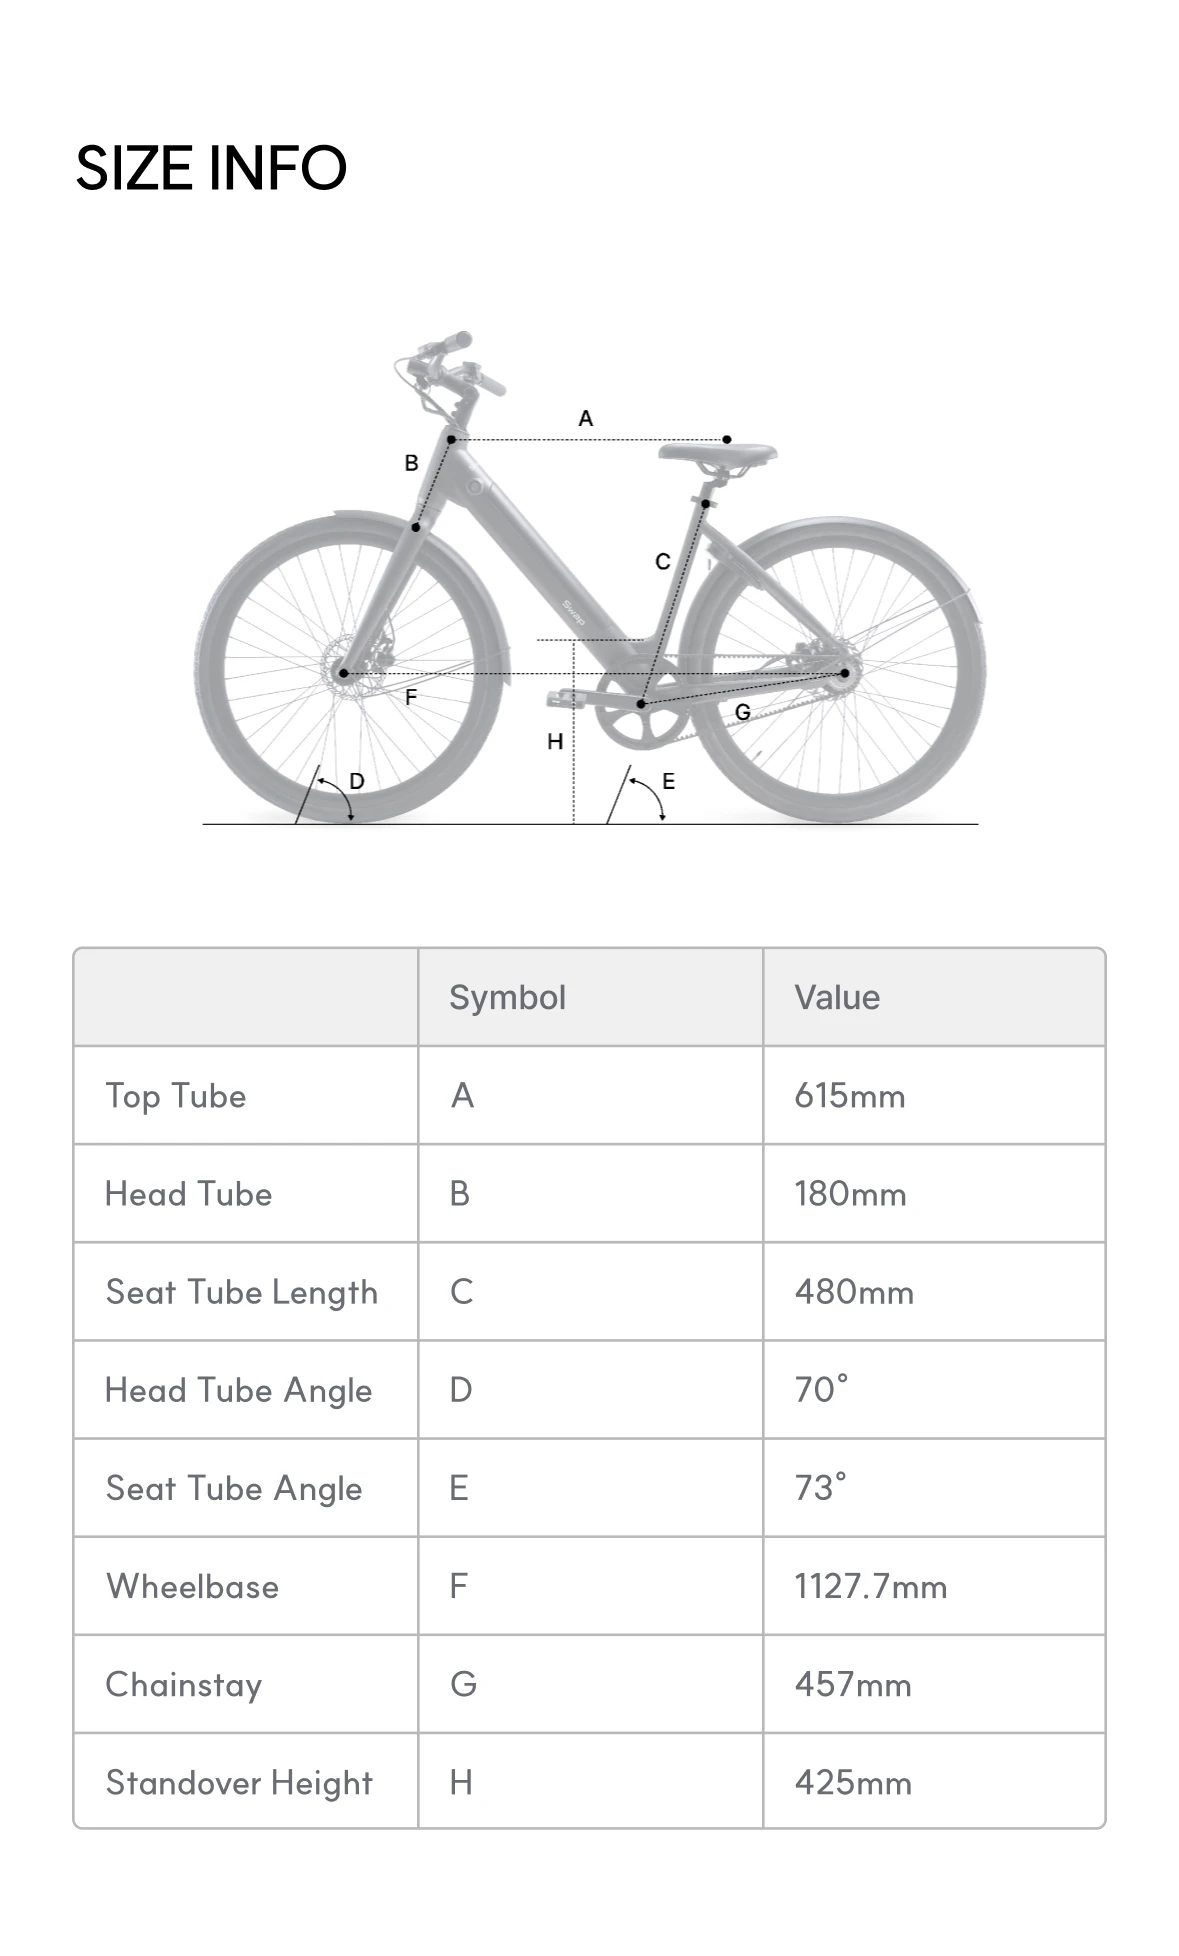Screen dimensions: 1179x1956
Task: Click the B label beside the head tube
Action: pyautogui.click(x=411, y=463)
